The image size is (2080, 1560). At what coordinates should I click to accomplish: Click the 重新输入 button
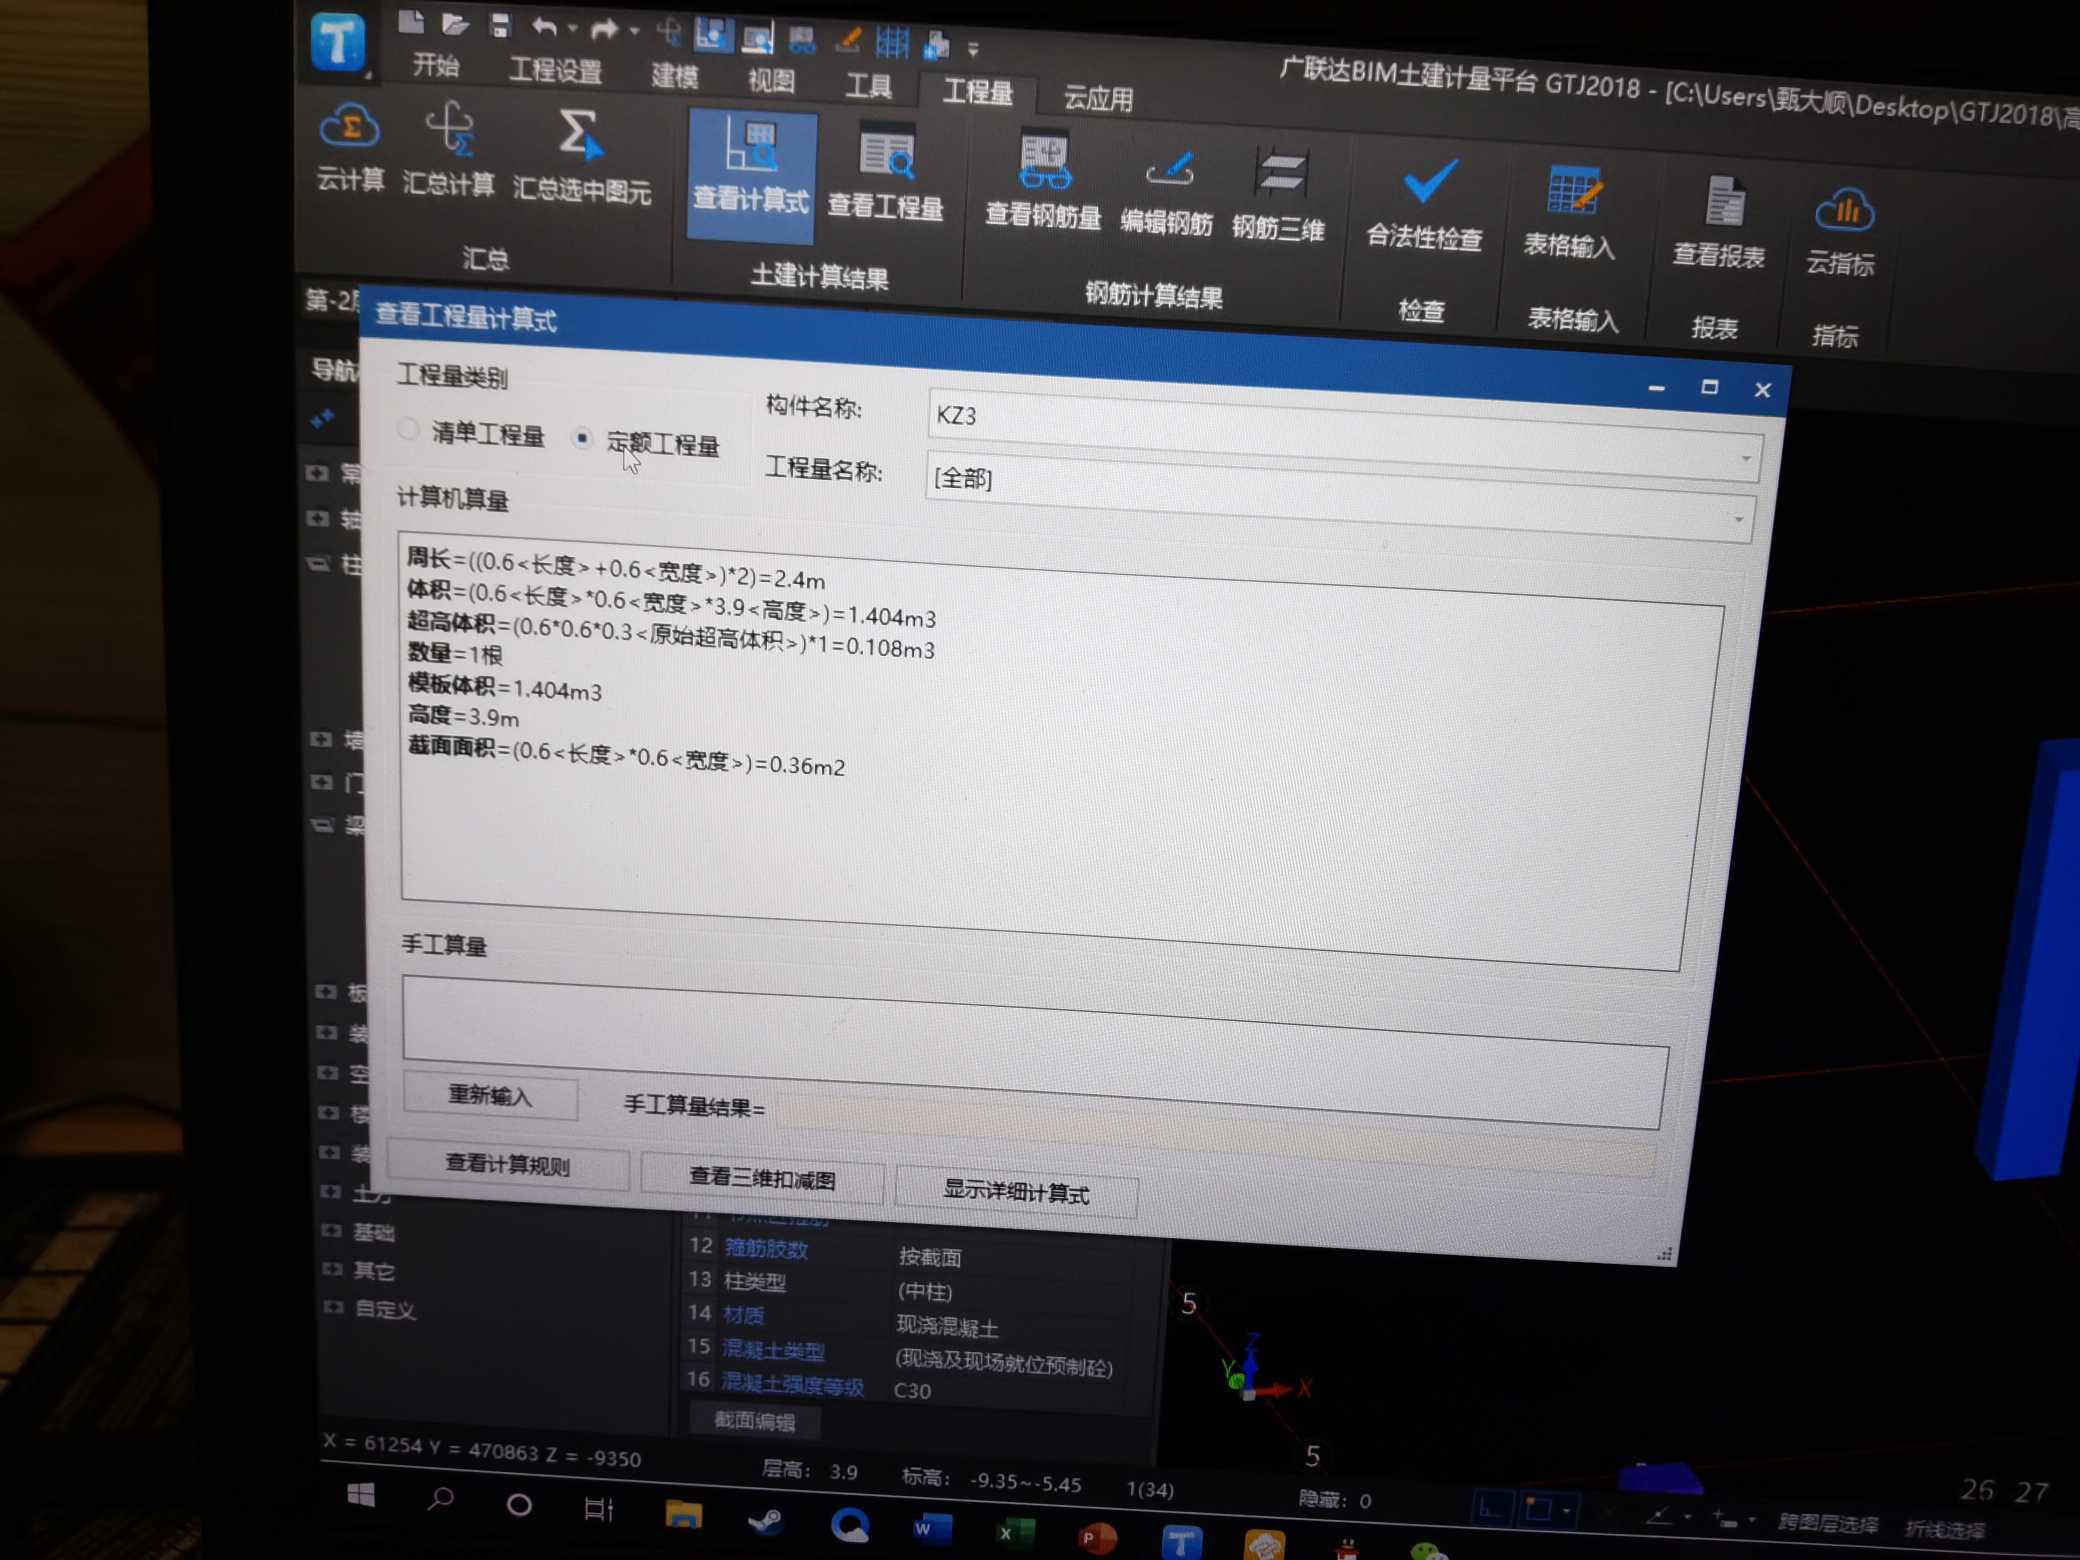[x=490, y=1095]
